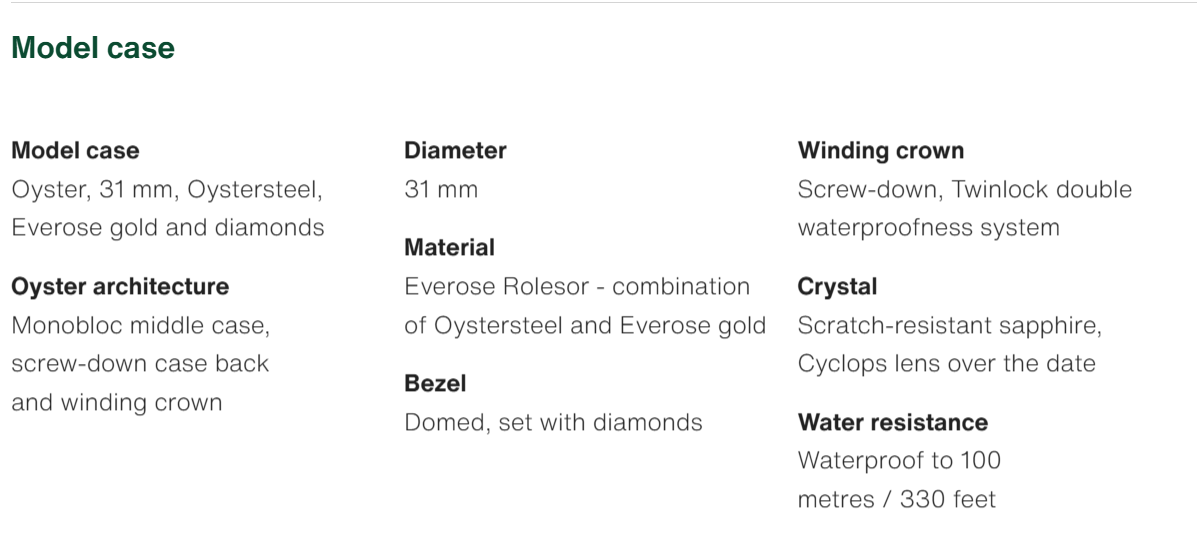Click the "Scratch-resistant sapphire," text
Viewport: 1197px width, 535px height.
[x=949, y=325]
